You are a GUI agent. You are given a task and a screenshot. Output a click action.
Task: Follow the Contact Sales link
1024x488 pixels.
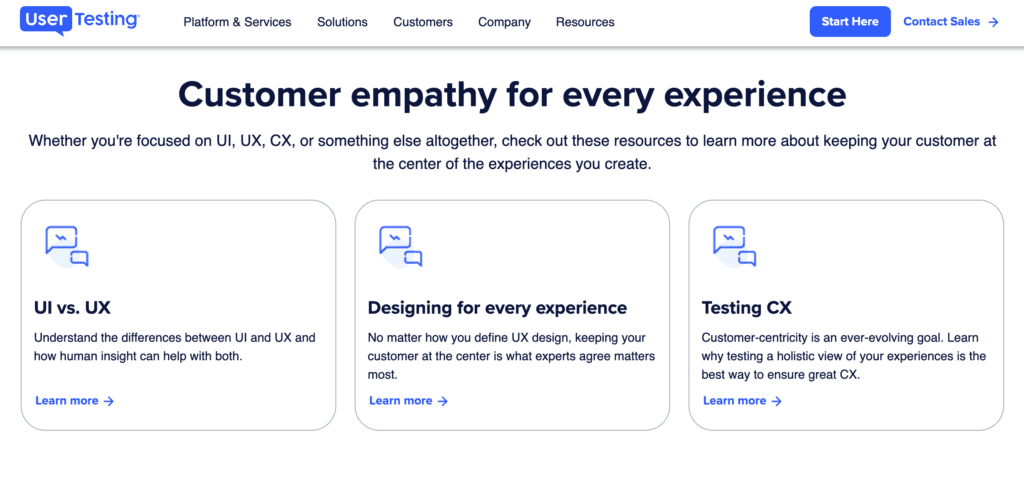[943, 22]
